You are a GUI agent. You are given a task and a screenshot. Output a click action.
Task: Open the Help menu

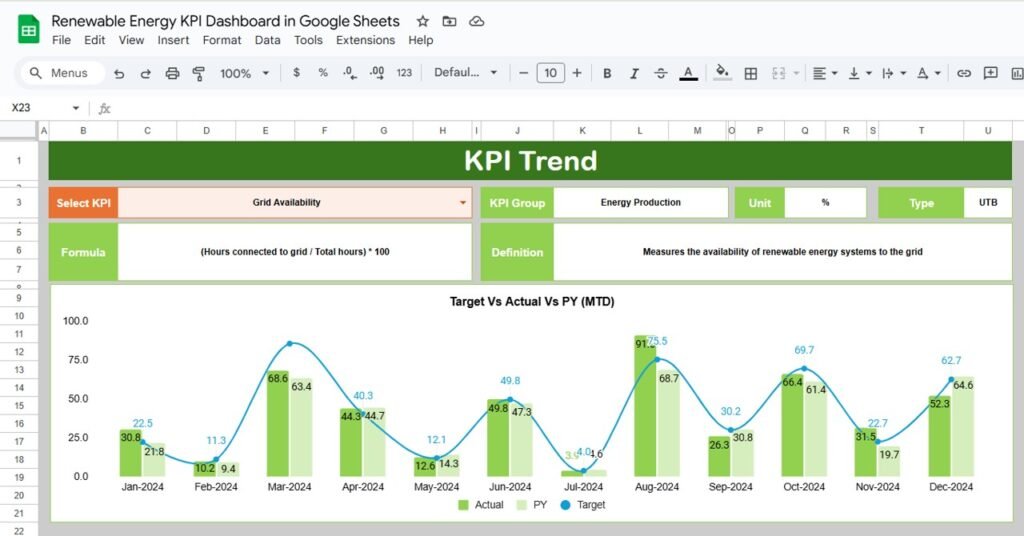click(x=421, y=40)
